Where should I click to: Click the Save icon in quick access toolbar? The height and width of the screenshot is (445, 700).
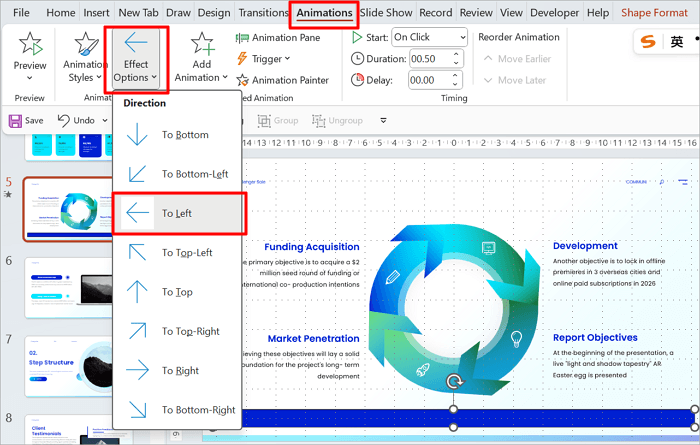(x=26, y=120)
